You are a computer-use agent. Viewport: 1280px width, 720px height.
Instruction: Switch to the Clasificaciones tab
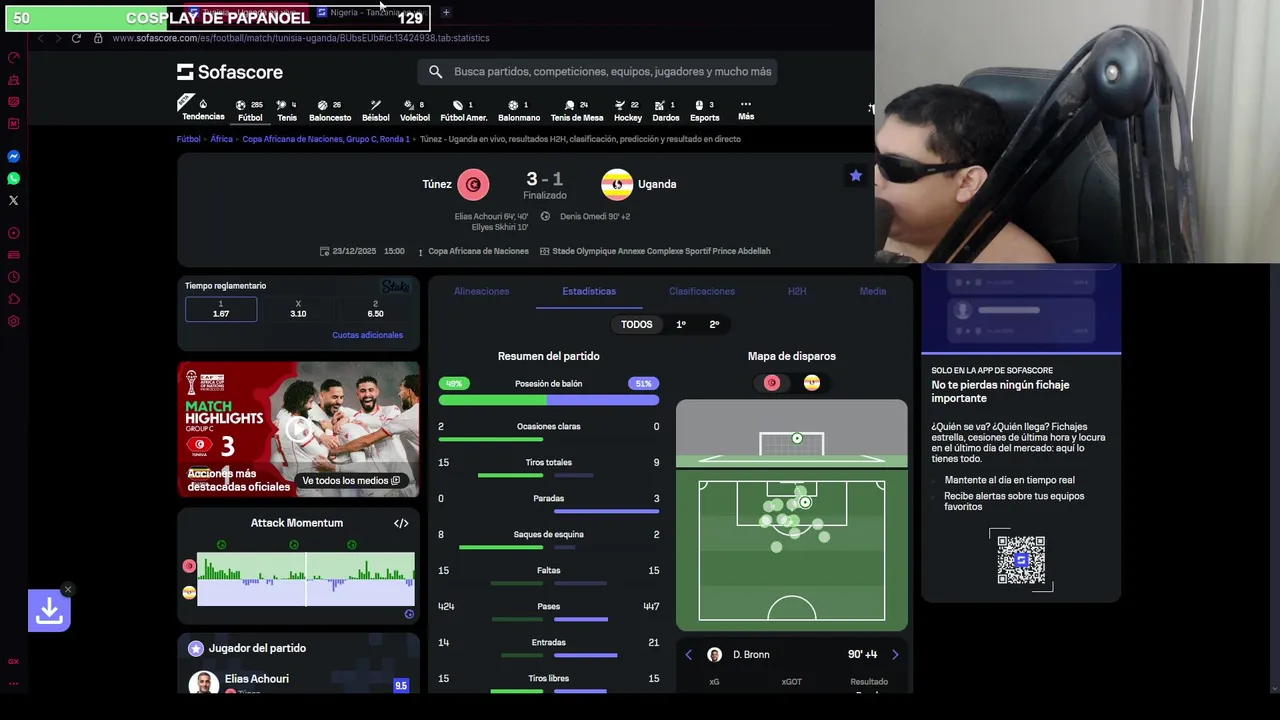[x=702, y=291]
